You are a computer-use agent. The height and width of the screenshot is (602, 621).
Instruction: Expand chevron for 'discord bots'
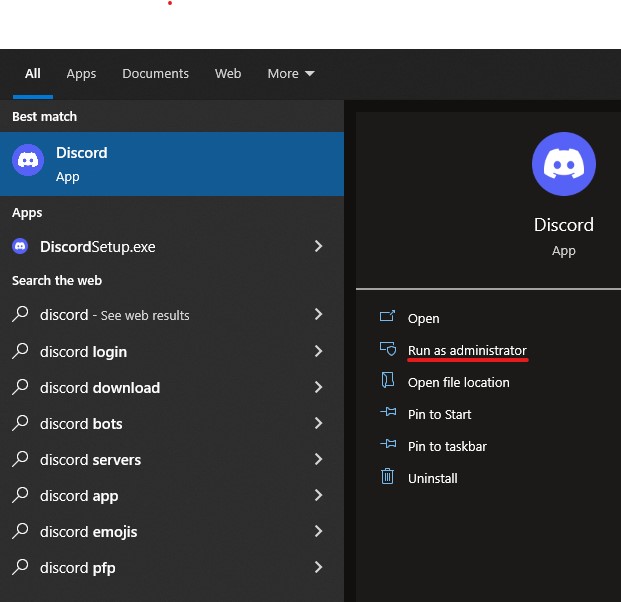pos(318,423)
